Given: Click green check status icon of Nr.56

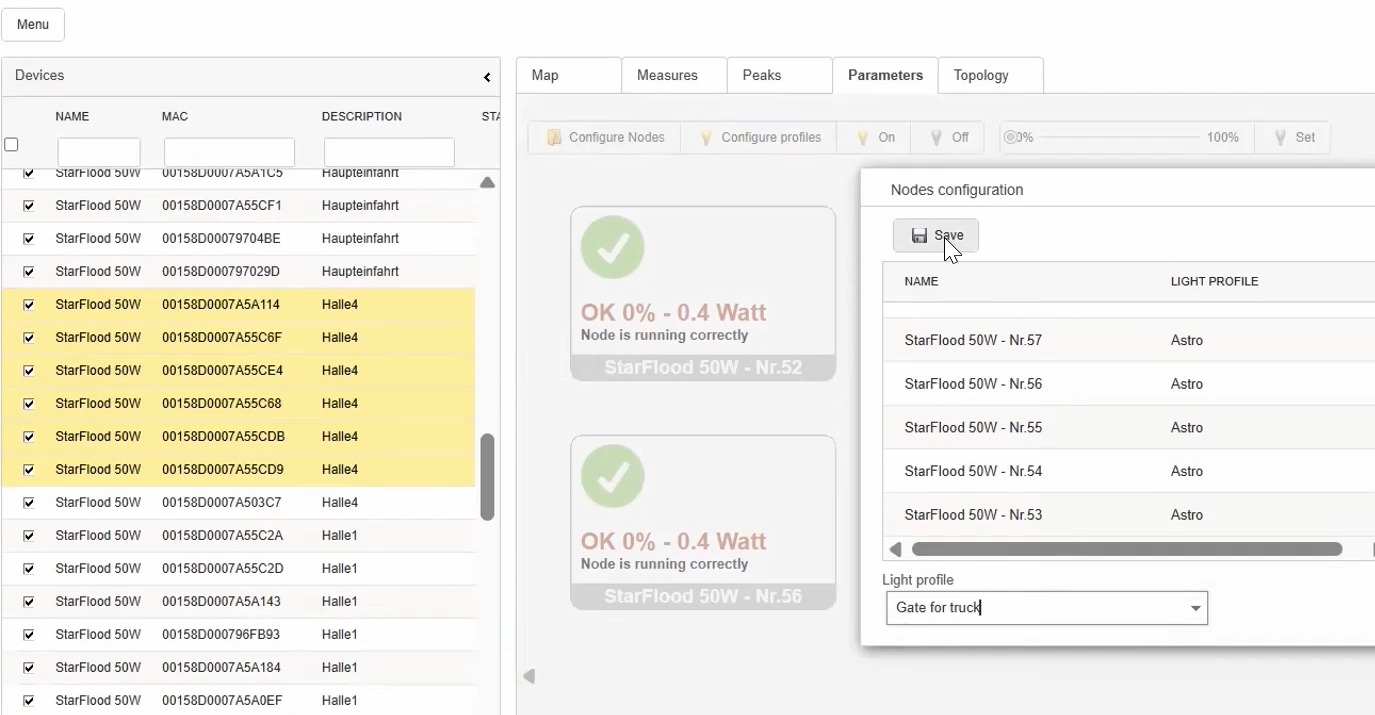Looking at the screenshot, I should (612, 476).
